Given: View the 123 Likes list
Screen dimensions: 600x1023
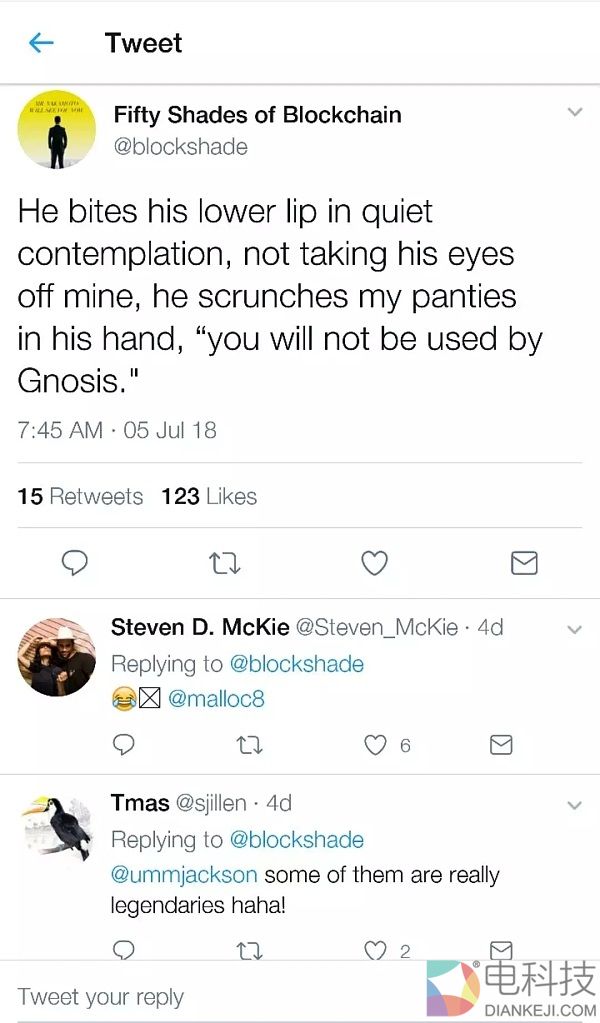Looking at the screenshot, I should pos(209,496).
